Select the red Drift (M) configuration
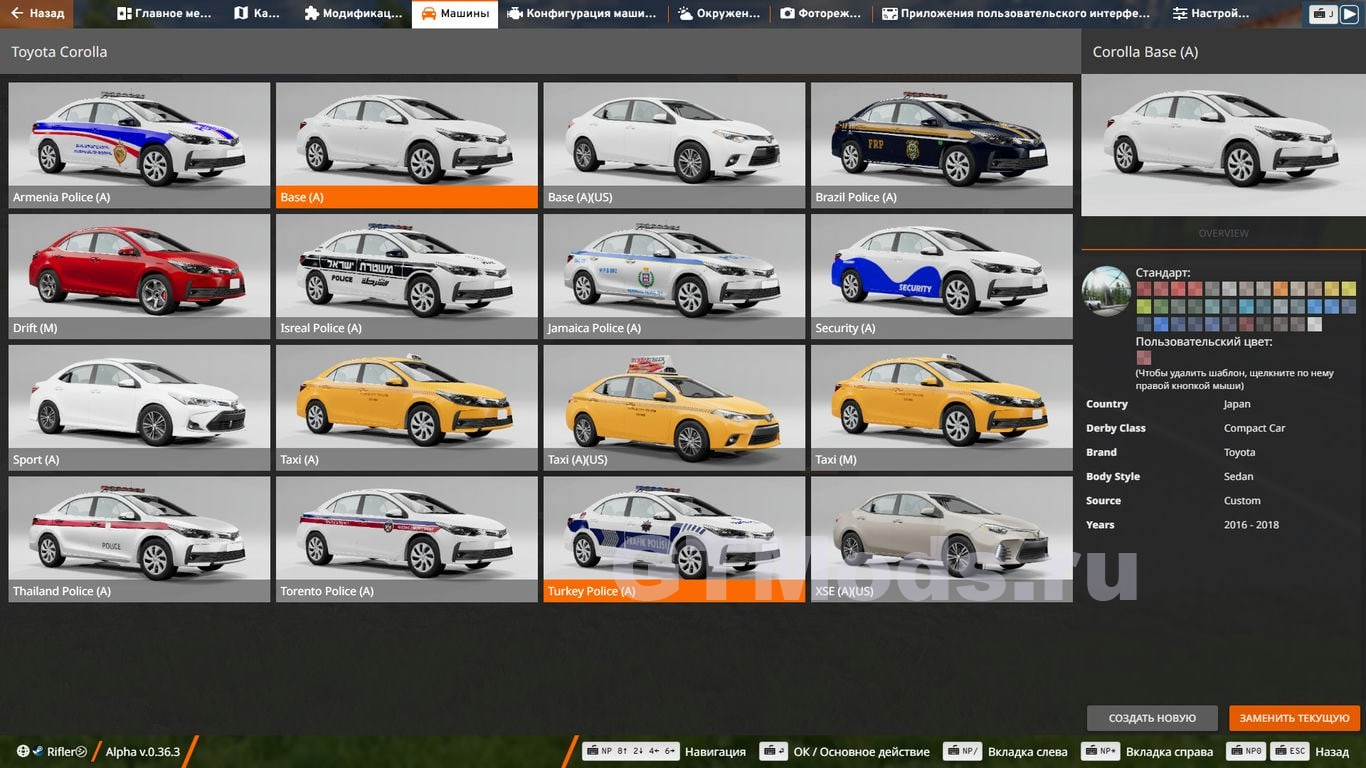Viewport: 1366px width, 768px height. coord(139,276)
